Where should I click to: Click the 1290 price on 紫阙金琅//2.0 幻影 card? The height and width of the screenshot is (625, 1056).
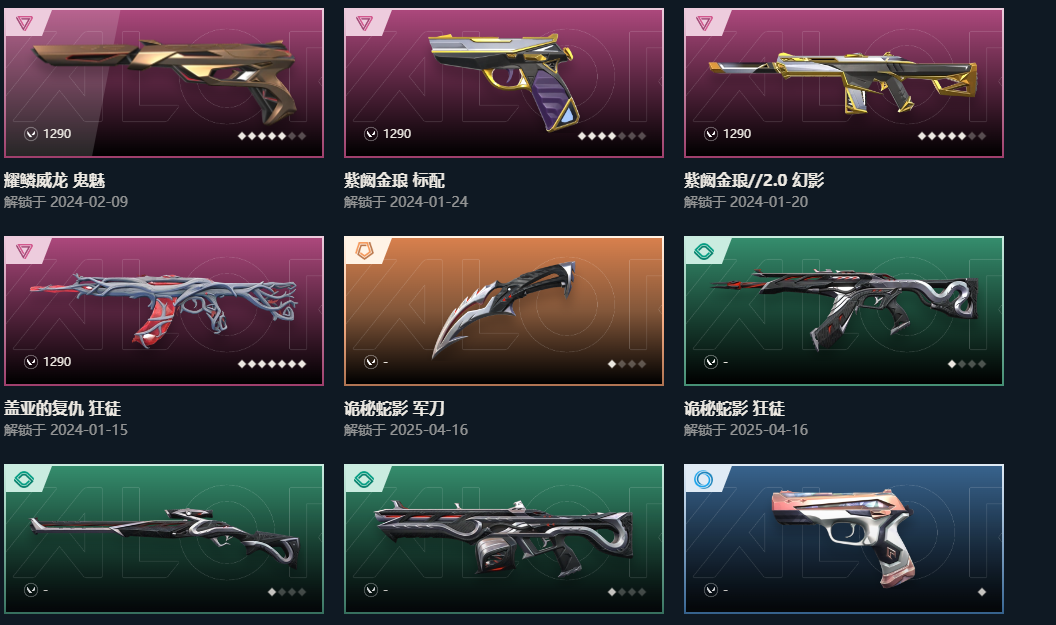click(737, 134)
